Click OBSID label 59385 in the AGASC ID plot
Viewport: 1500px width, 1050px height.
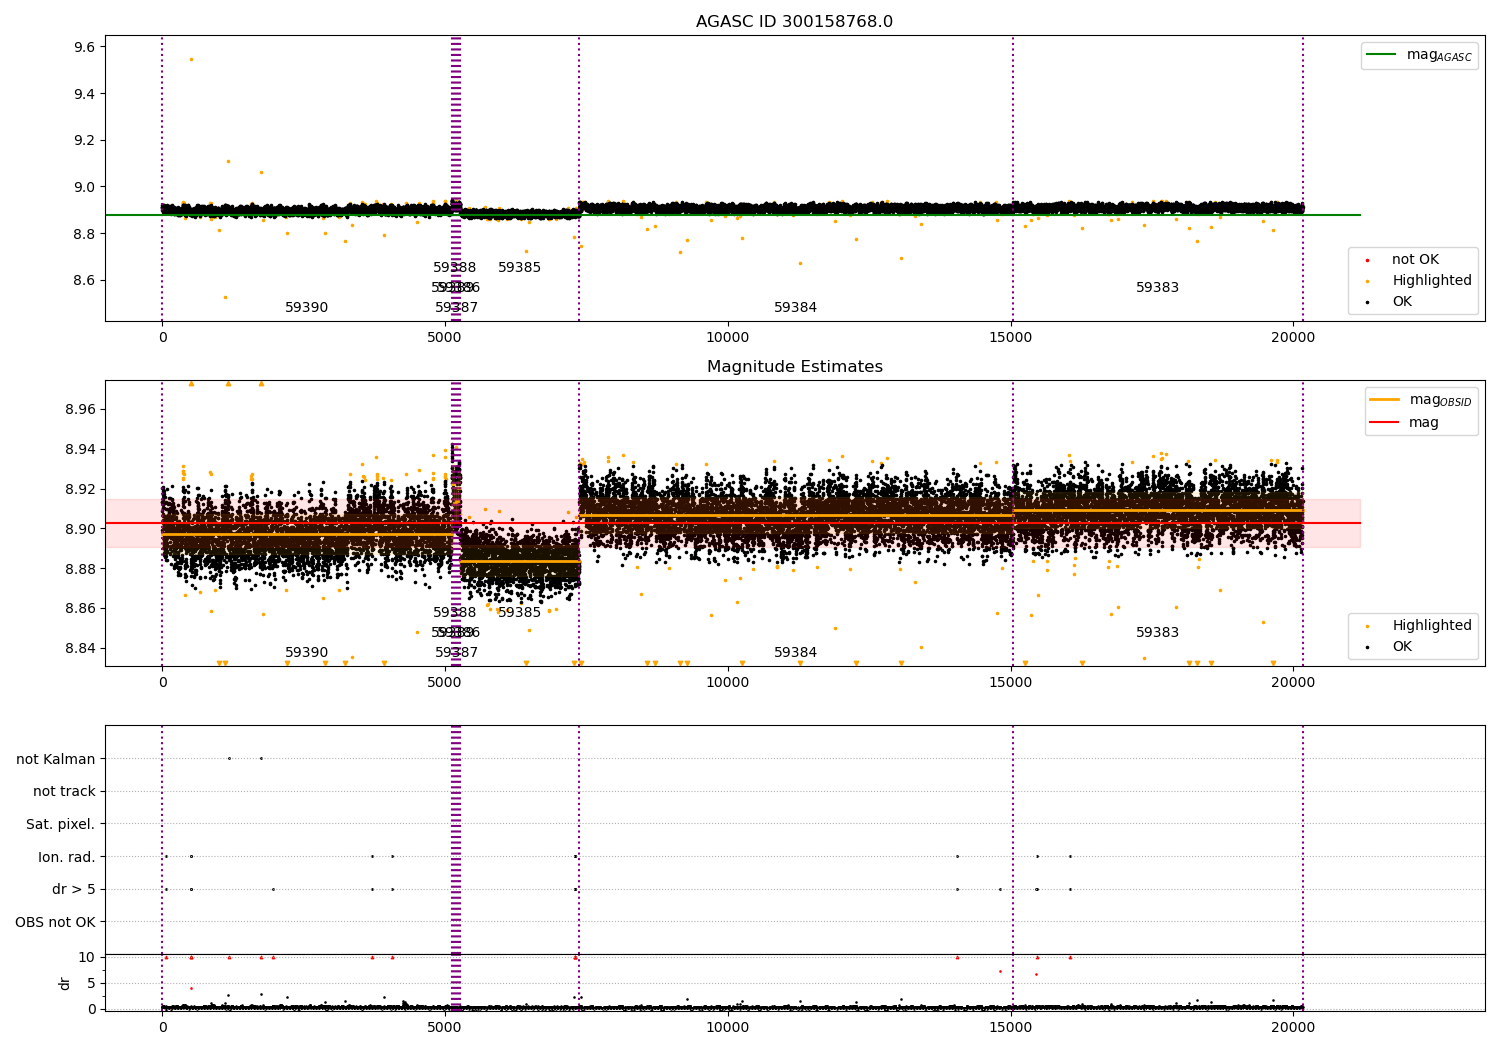(x=520, y=268)
